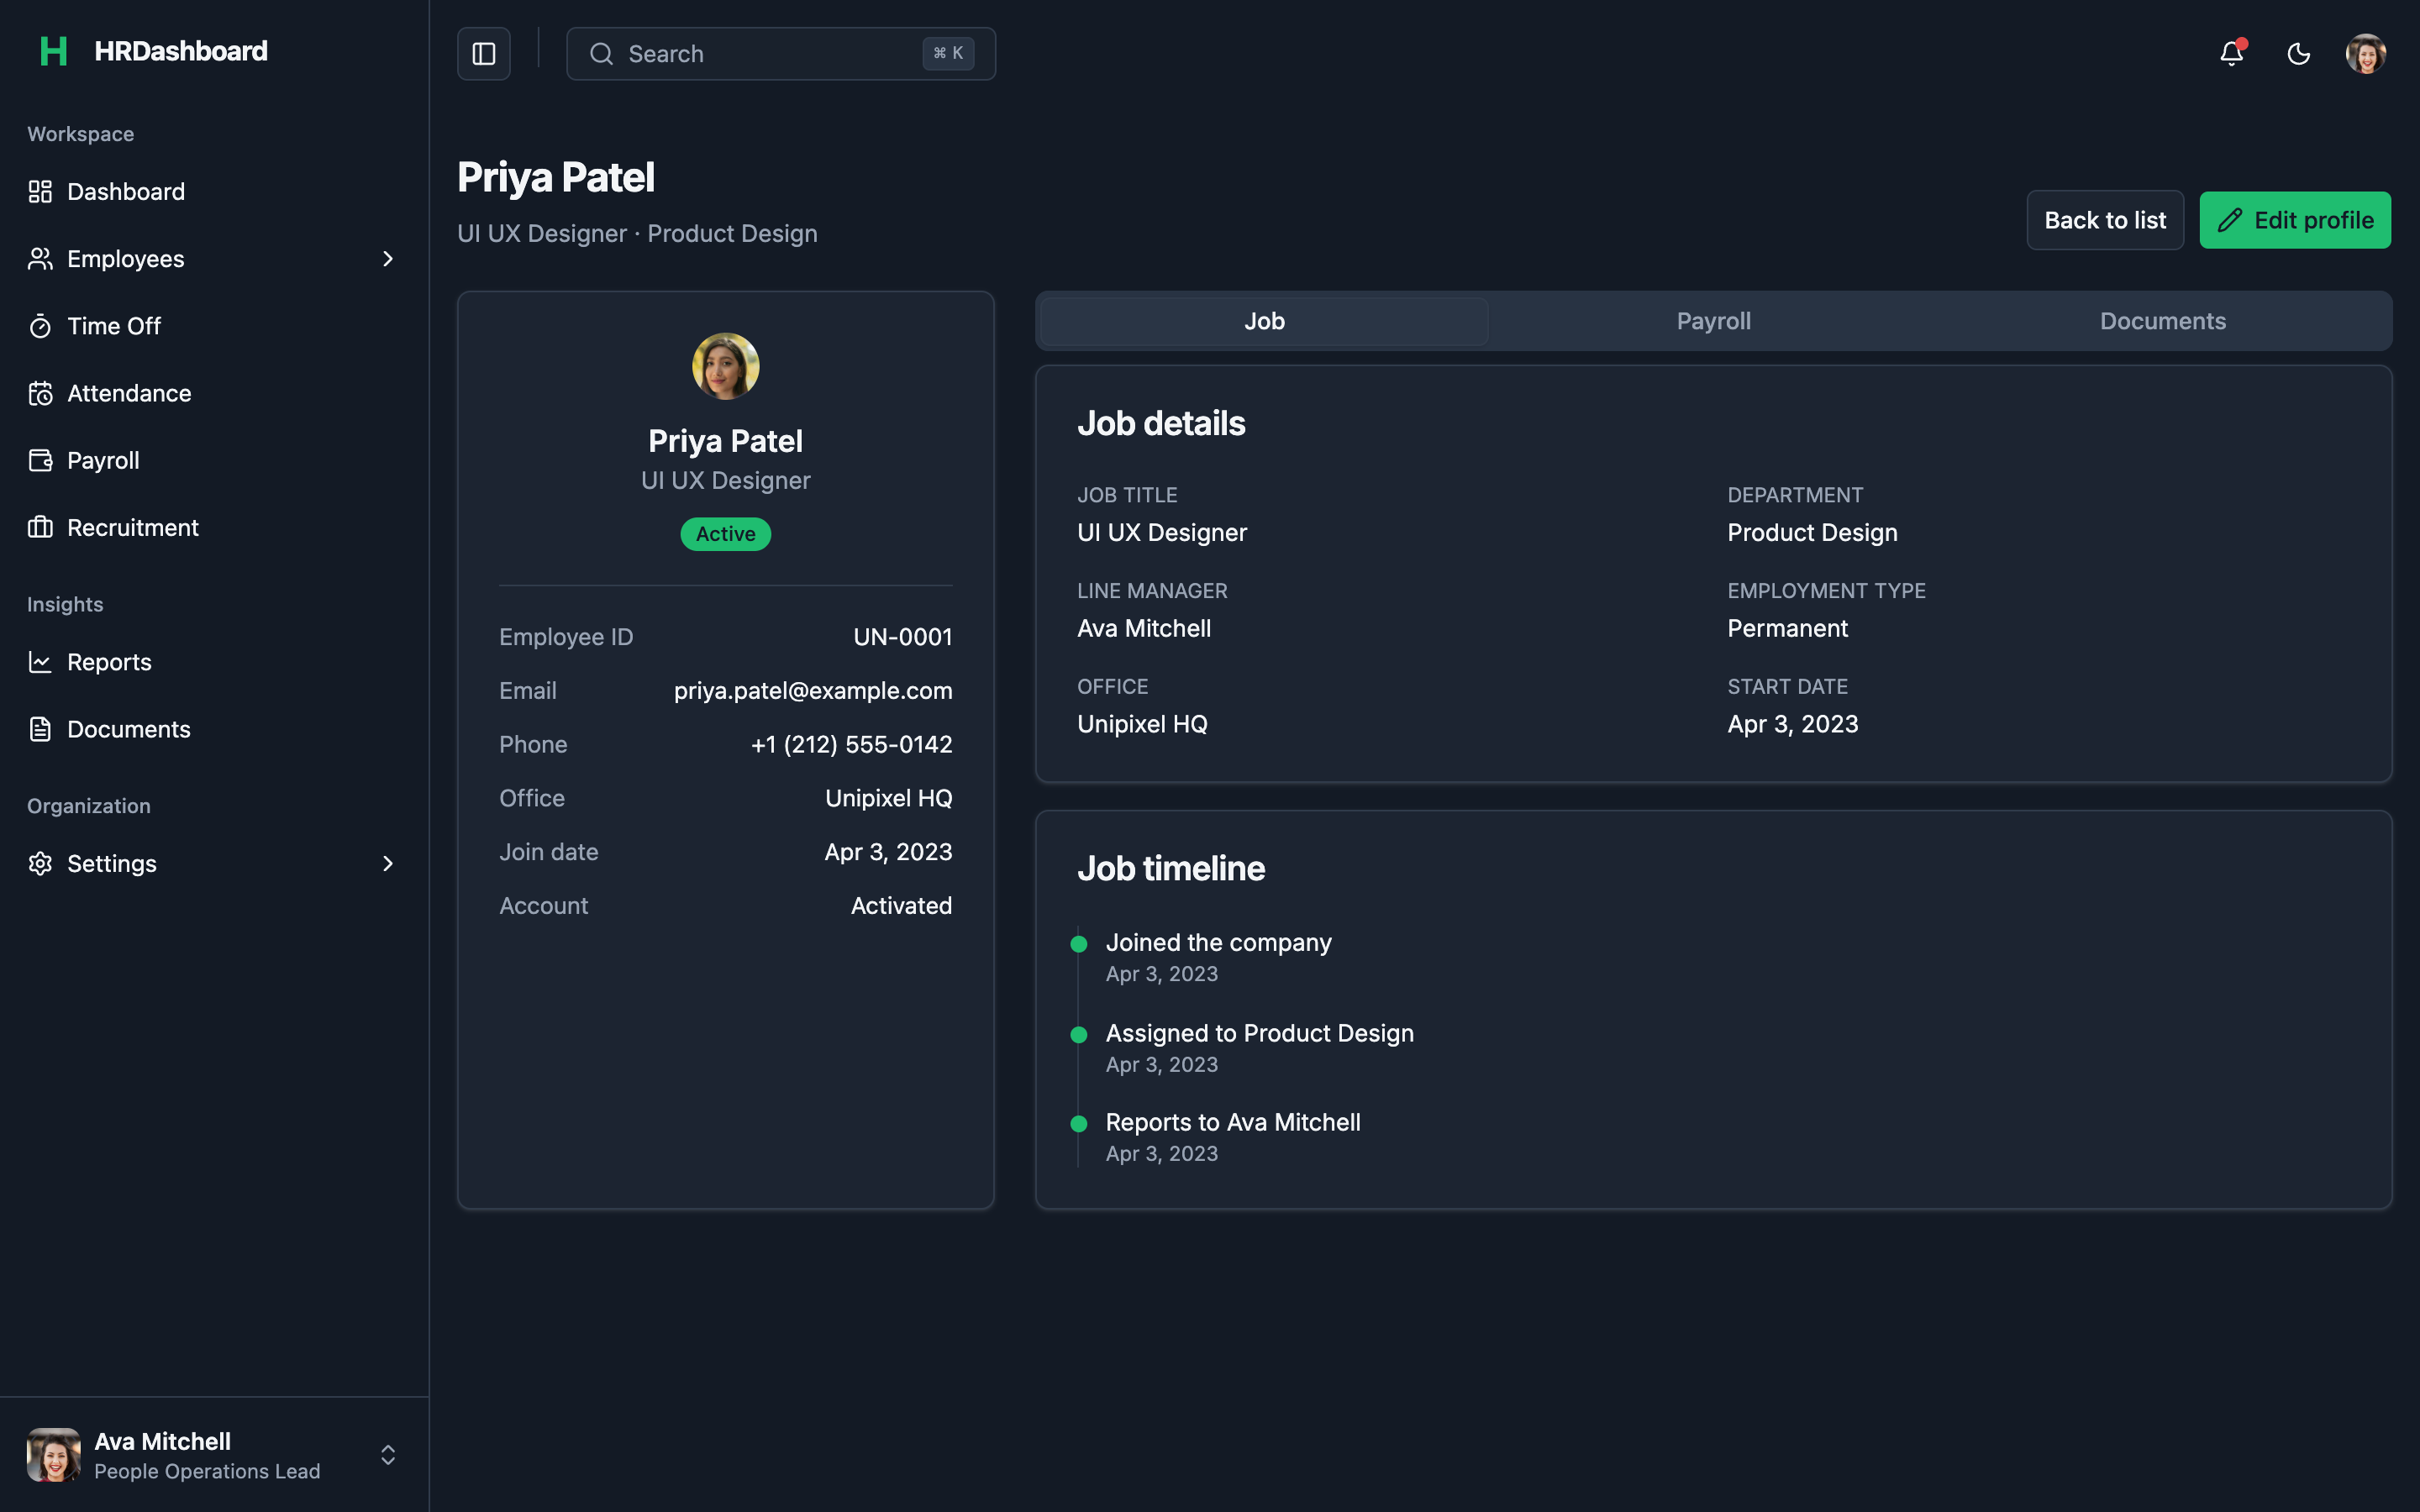Switch to the Payroll tab
Image resolution: width=2420 pixels, height=1512 pixels.
pyautogui.click(x=1713, y=321)
